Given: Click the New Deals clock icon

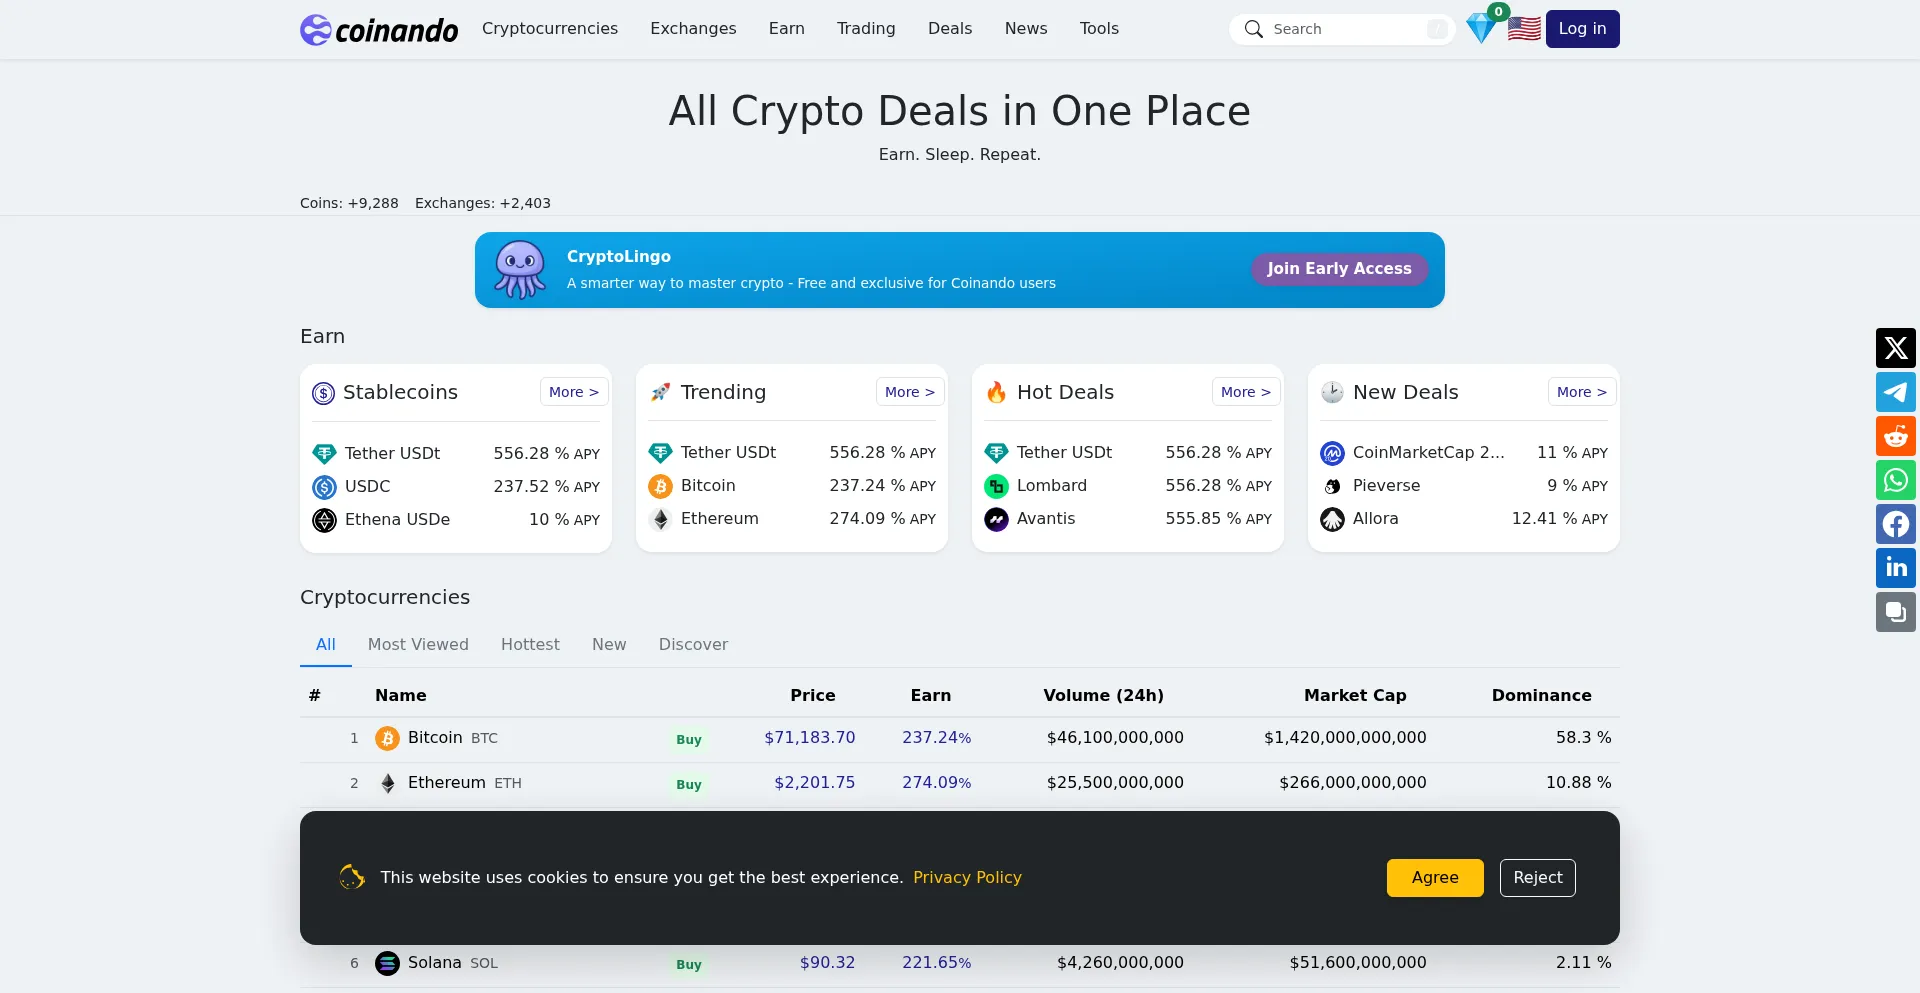Looking at the screenshot, I should click(1332, 392).
